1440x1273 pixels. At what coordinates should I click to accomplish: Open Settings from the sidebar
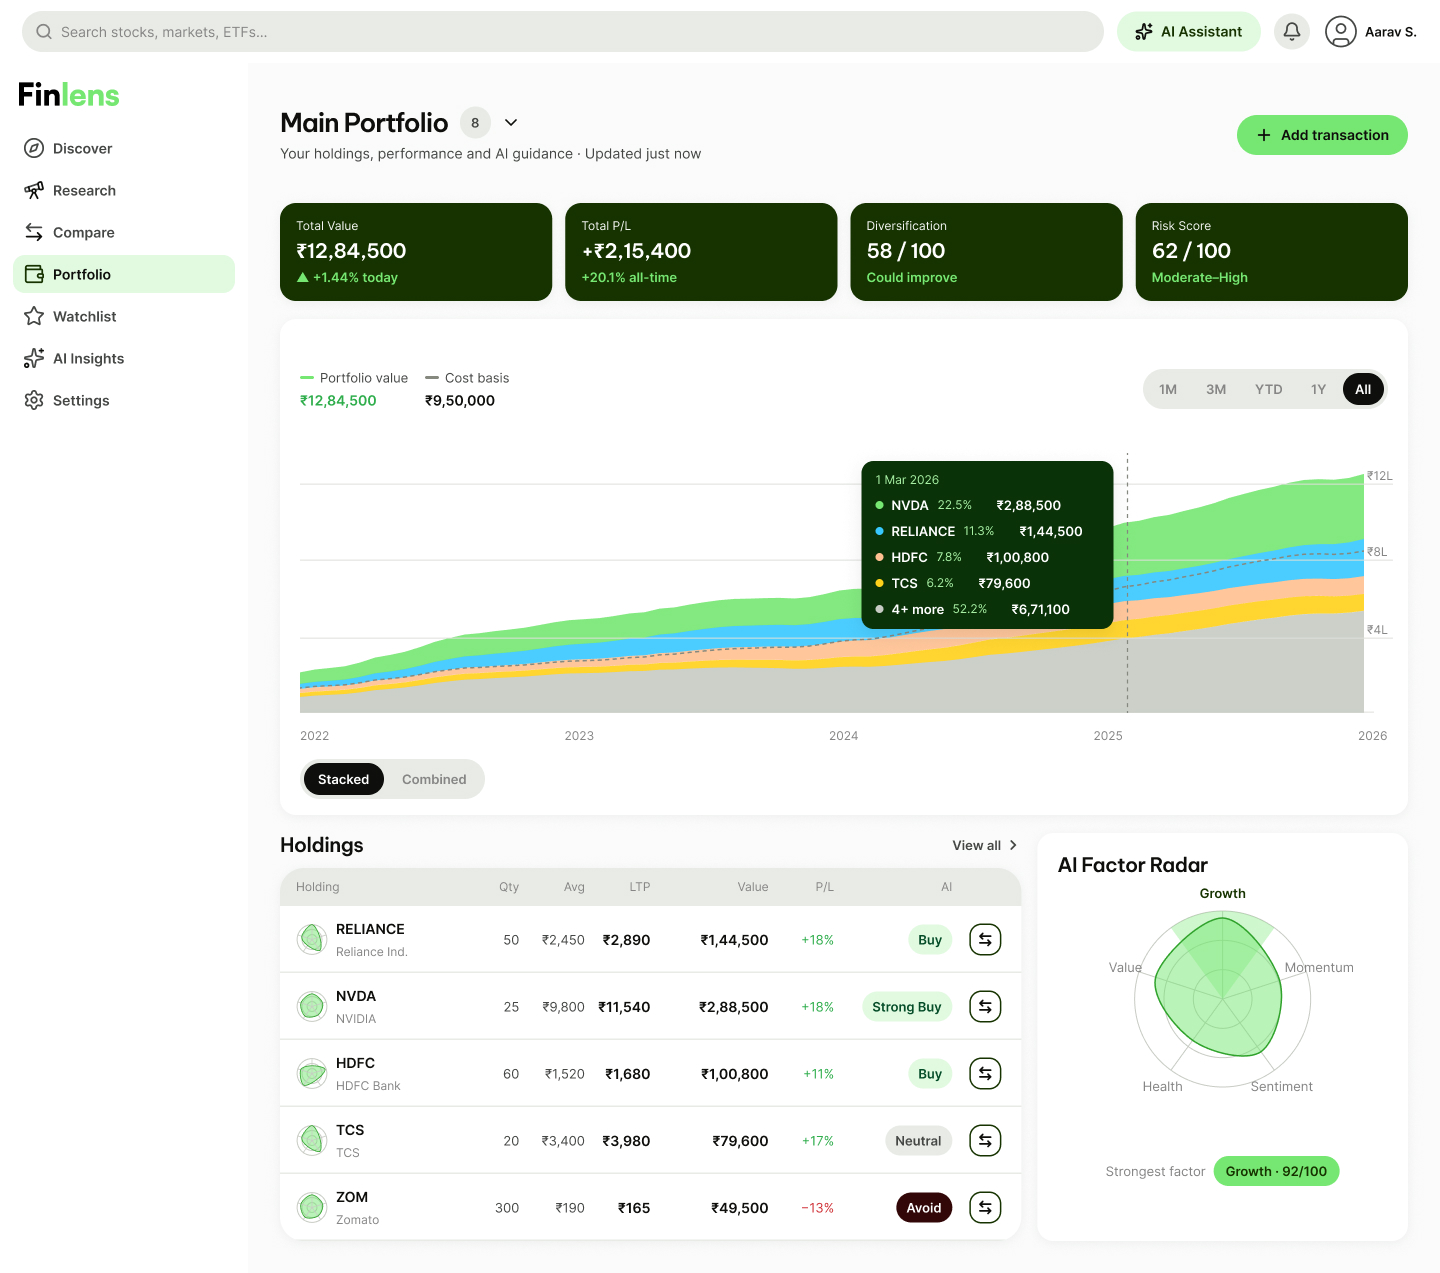pyautogui.click(x=124, y=400)
